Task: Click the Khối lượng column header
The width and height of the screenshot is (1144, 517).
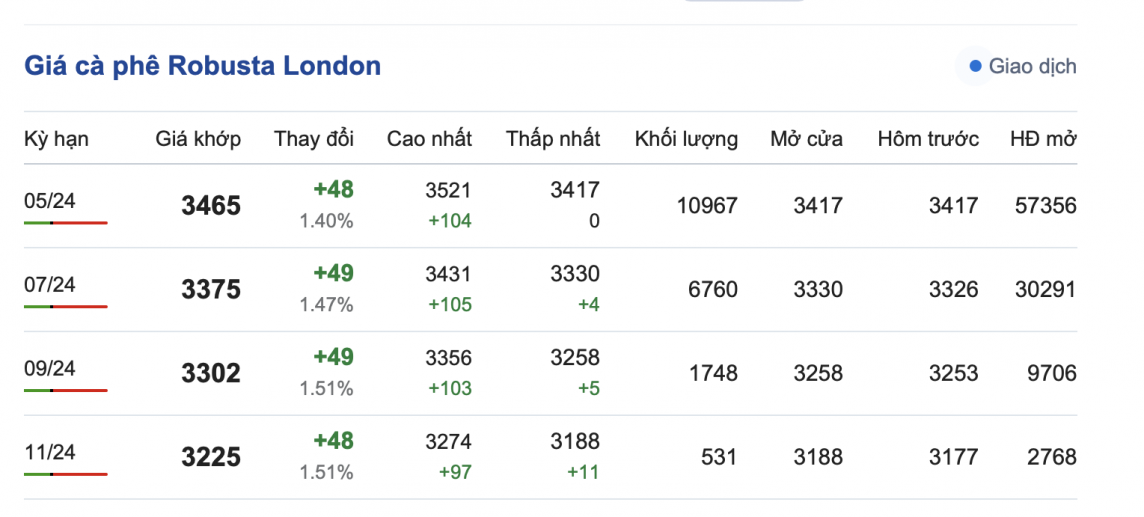Action: (686, 139)
